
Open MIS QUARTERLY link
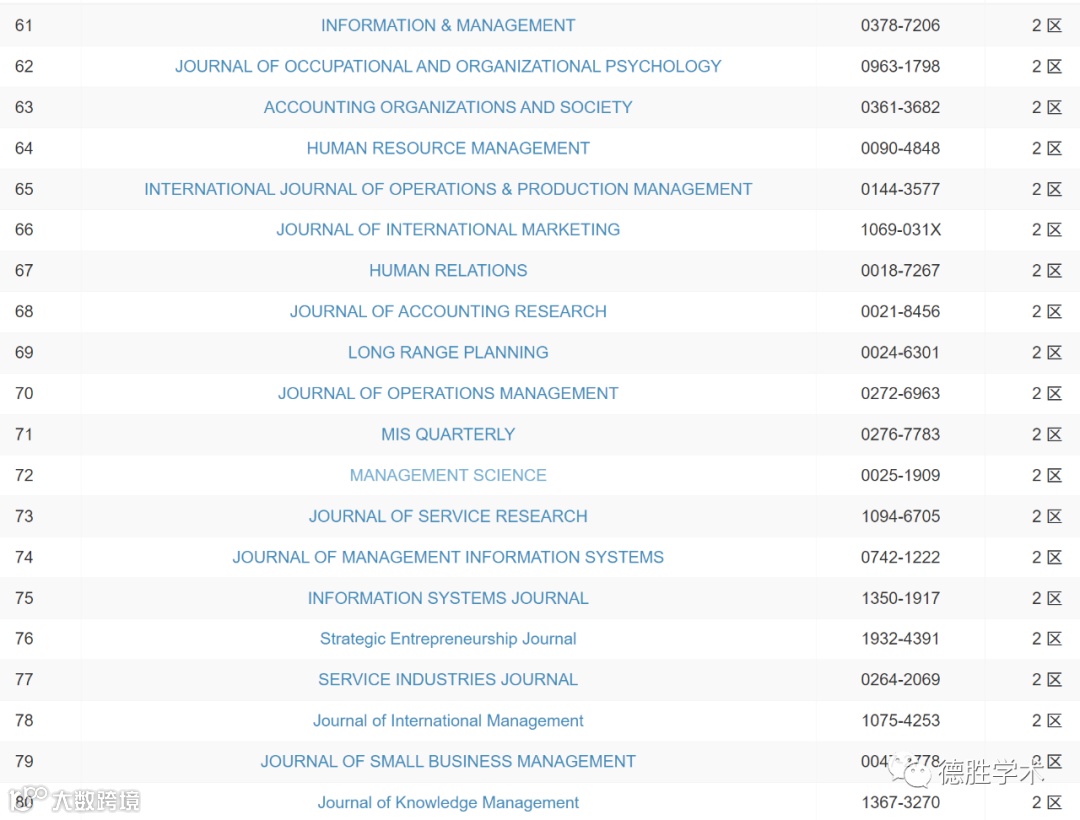click(x=448, y=434)
